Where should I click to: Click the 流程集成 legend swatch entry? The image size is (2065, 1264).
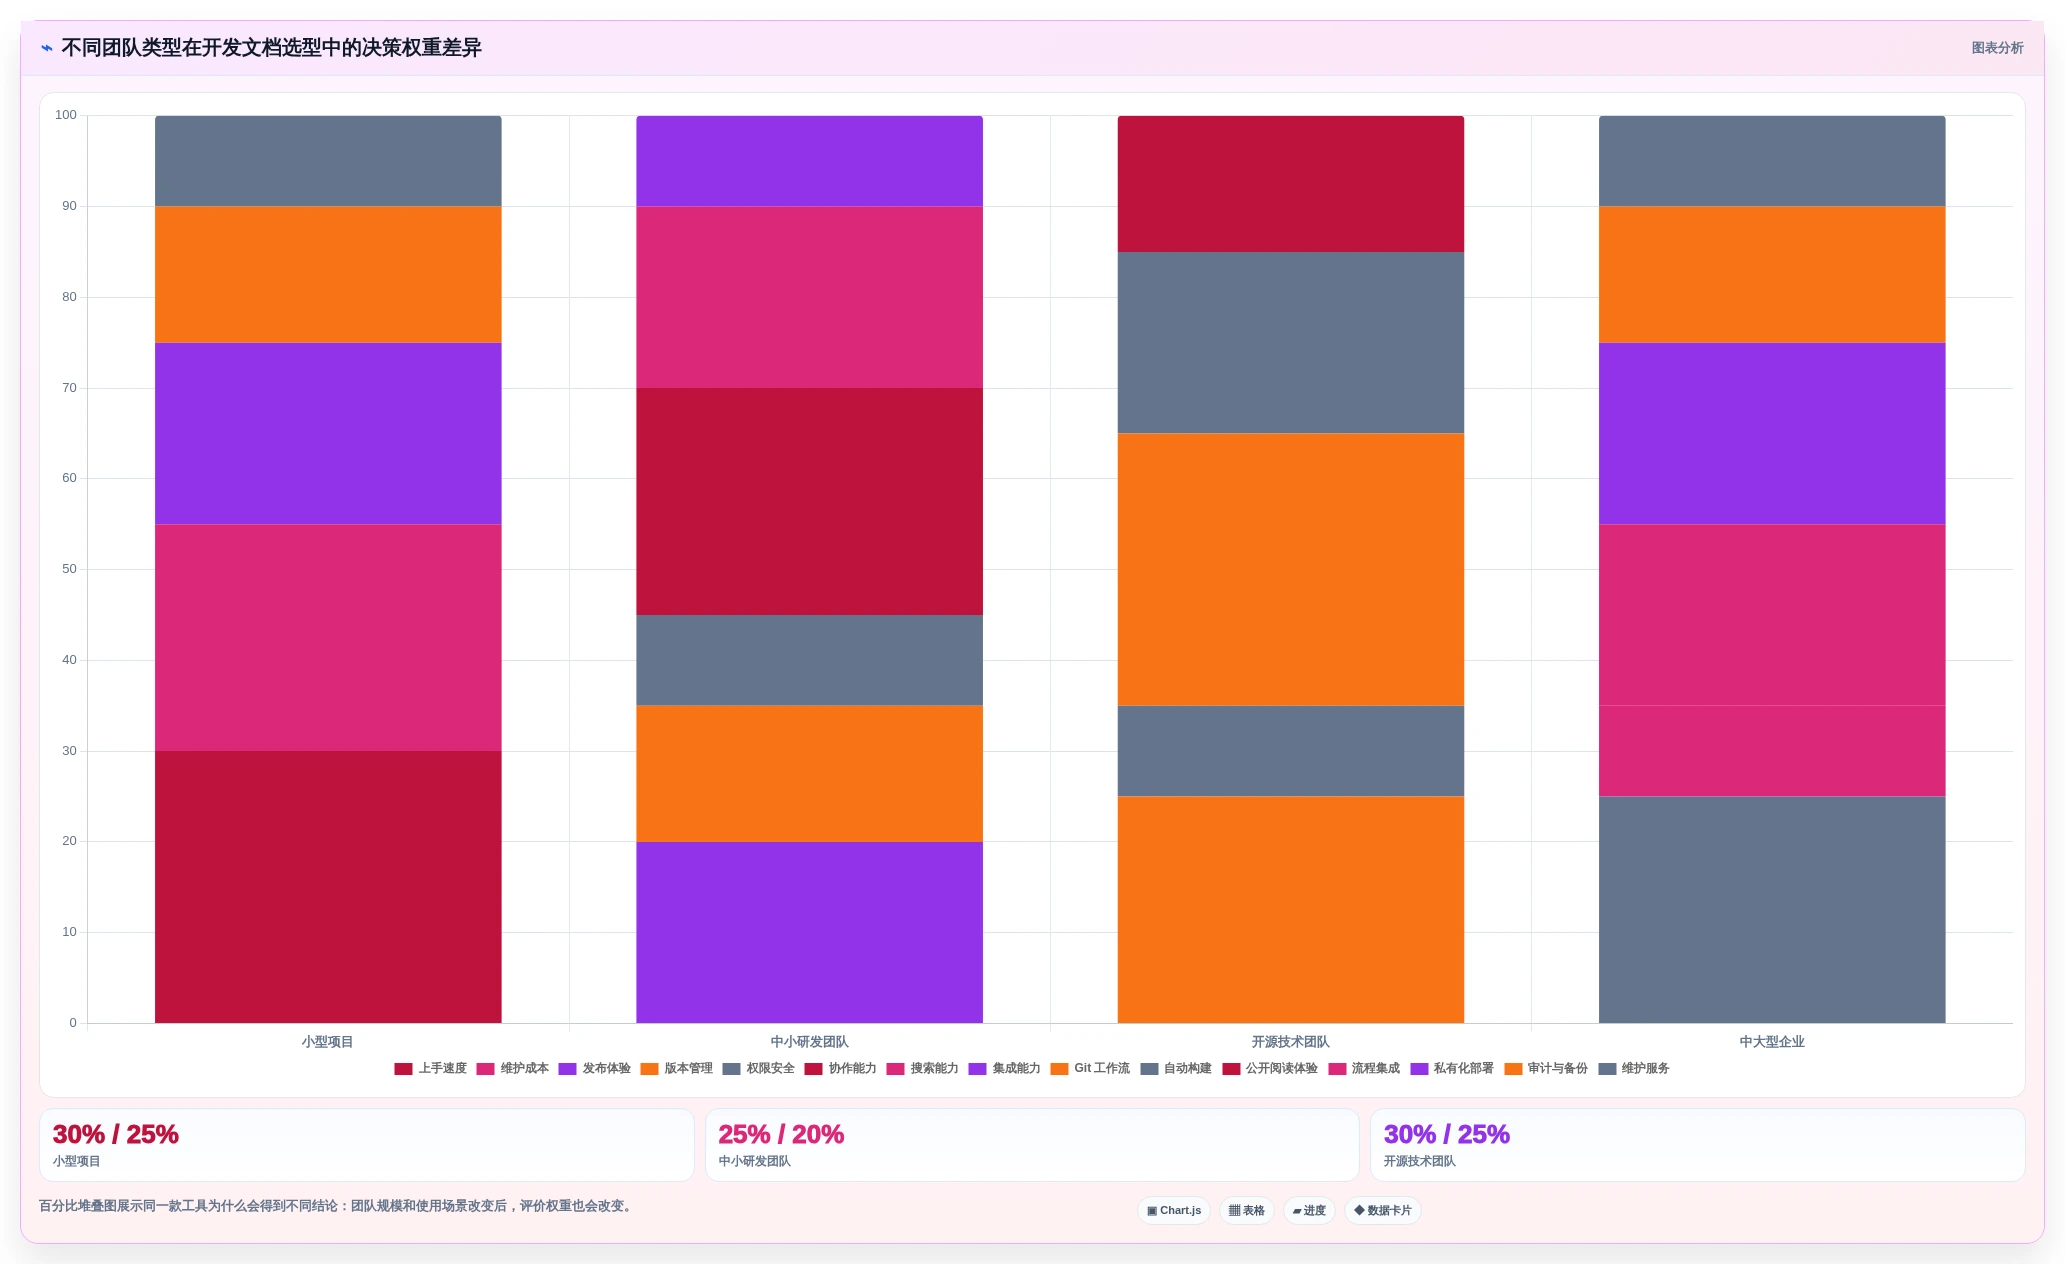click(x=1365, y=1069)
